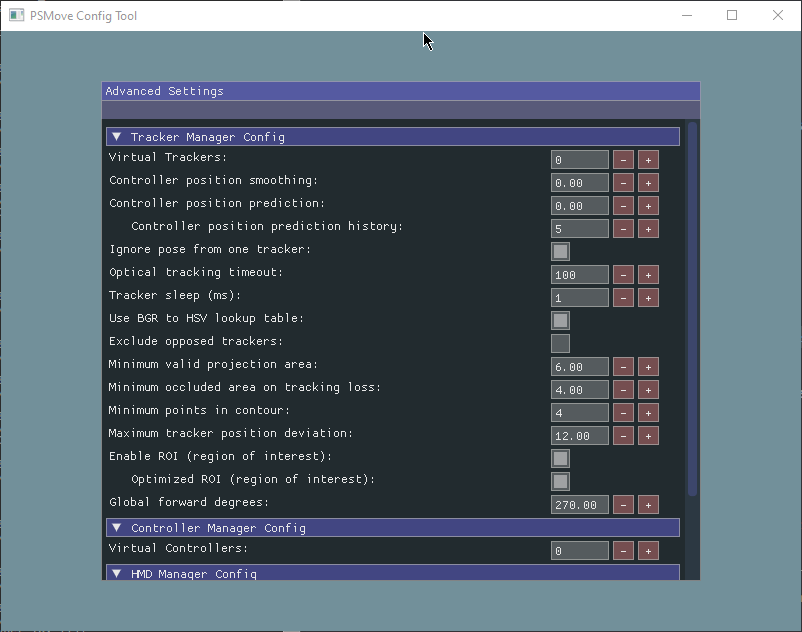Decrease Minimum occluded area on tracking loss
Image resolution: width=802 pixels, height=632 pixels.
point(623,390)
